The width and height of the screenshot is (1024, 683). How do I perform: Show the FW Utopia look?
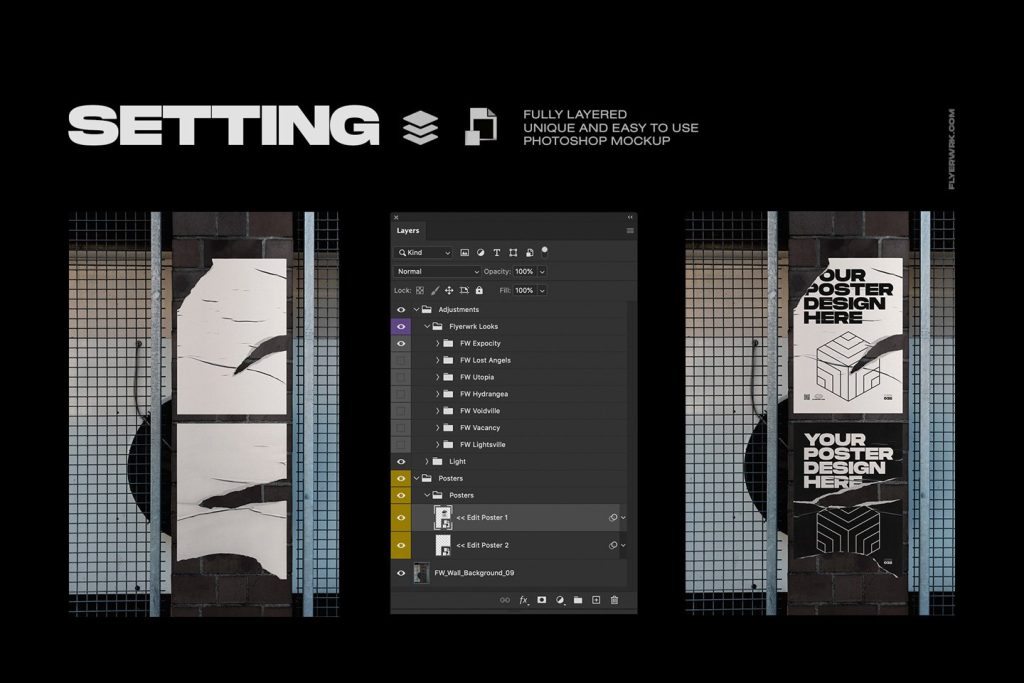tap(401, 377)
